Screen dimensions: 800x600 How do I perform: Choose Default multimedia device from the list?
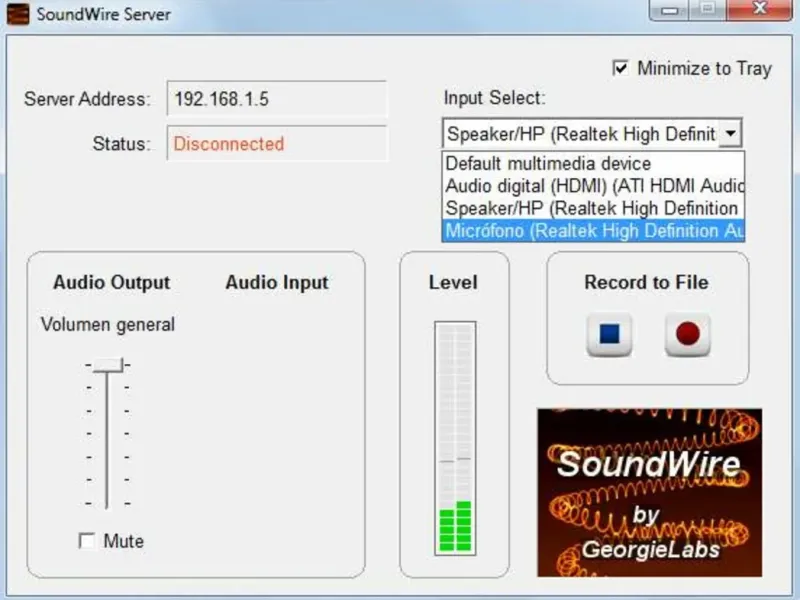tap(593, 163)
